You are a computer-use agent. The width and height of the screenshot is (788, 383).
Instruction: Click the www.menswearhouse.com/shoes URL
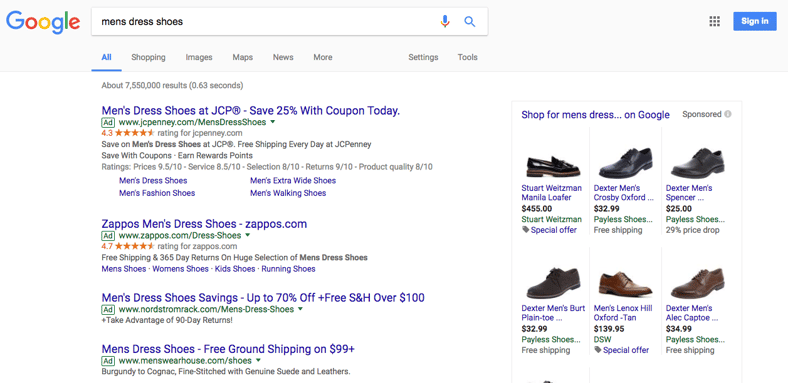(x=185, y=361)
